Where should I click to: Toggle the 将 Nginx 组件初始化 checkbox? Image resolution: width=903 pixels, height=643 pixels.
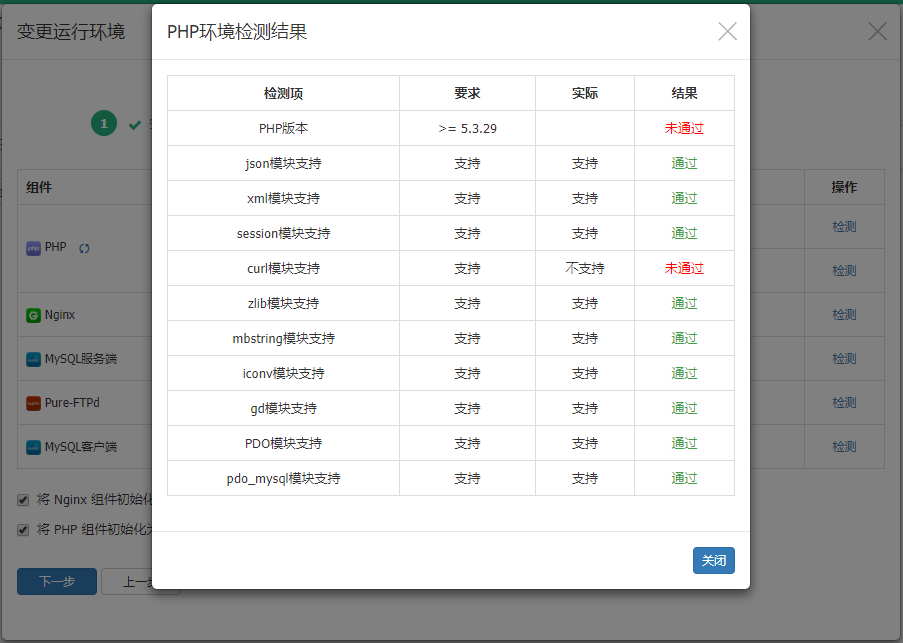23,499
